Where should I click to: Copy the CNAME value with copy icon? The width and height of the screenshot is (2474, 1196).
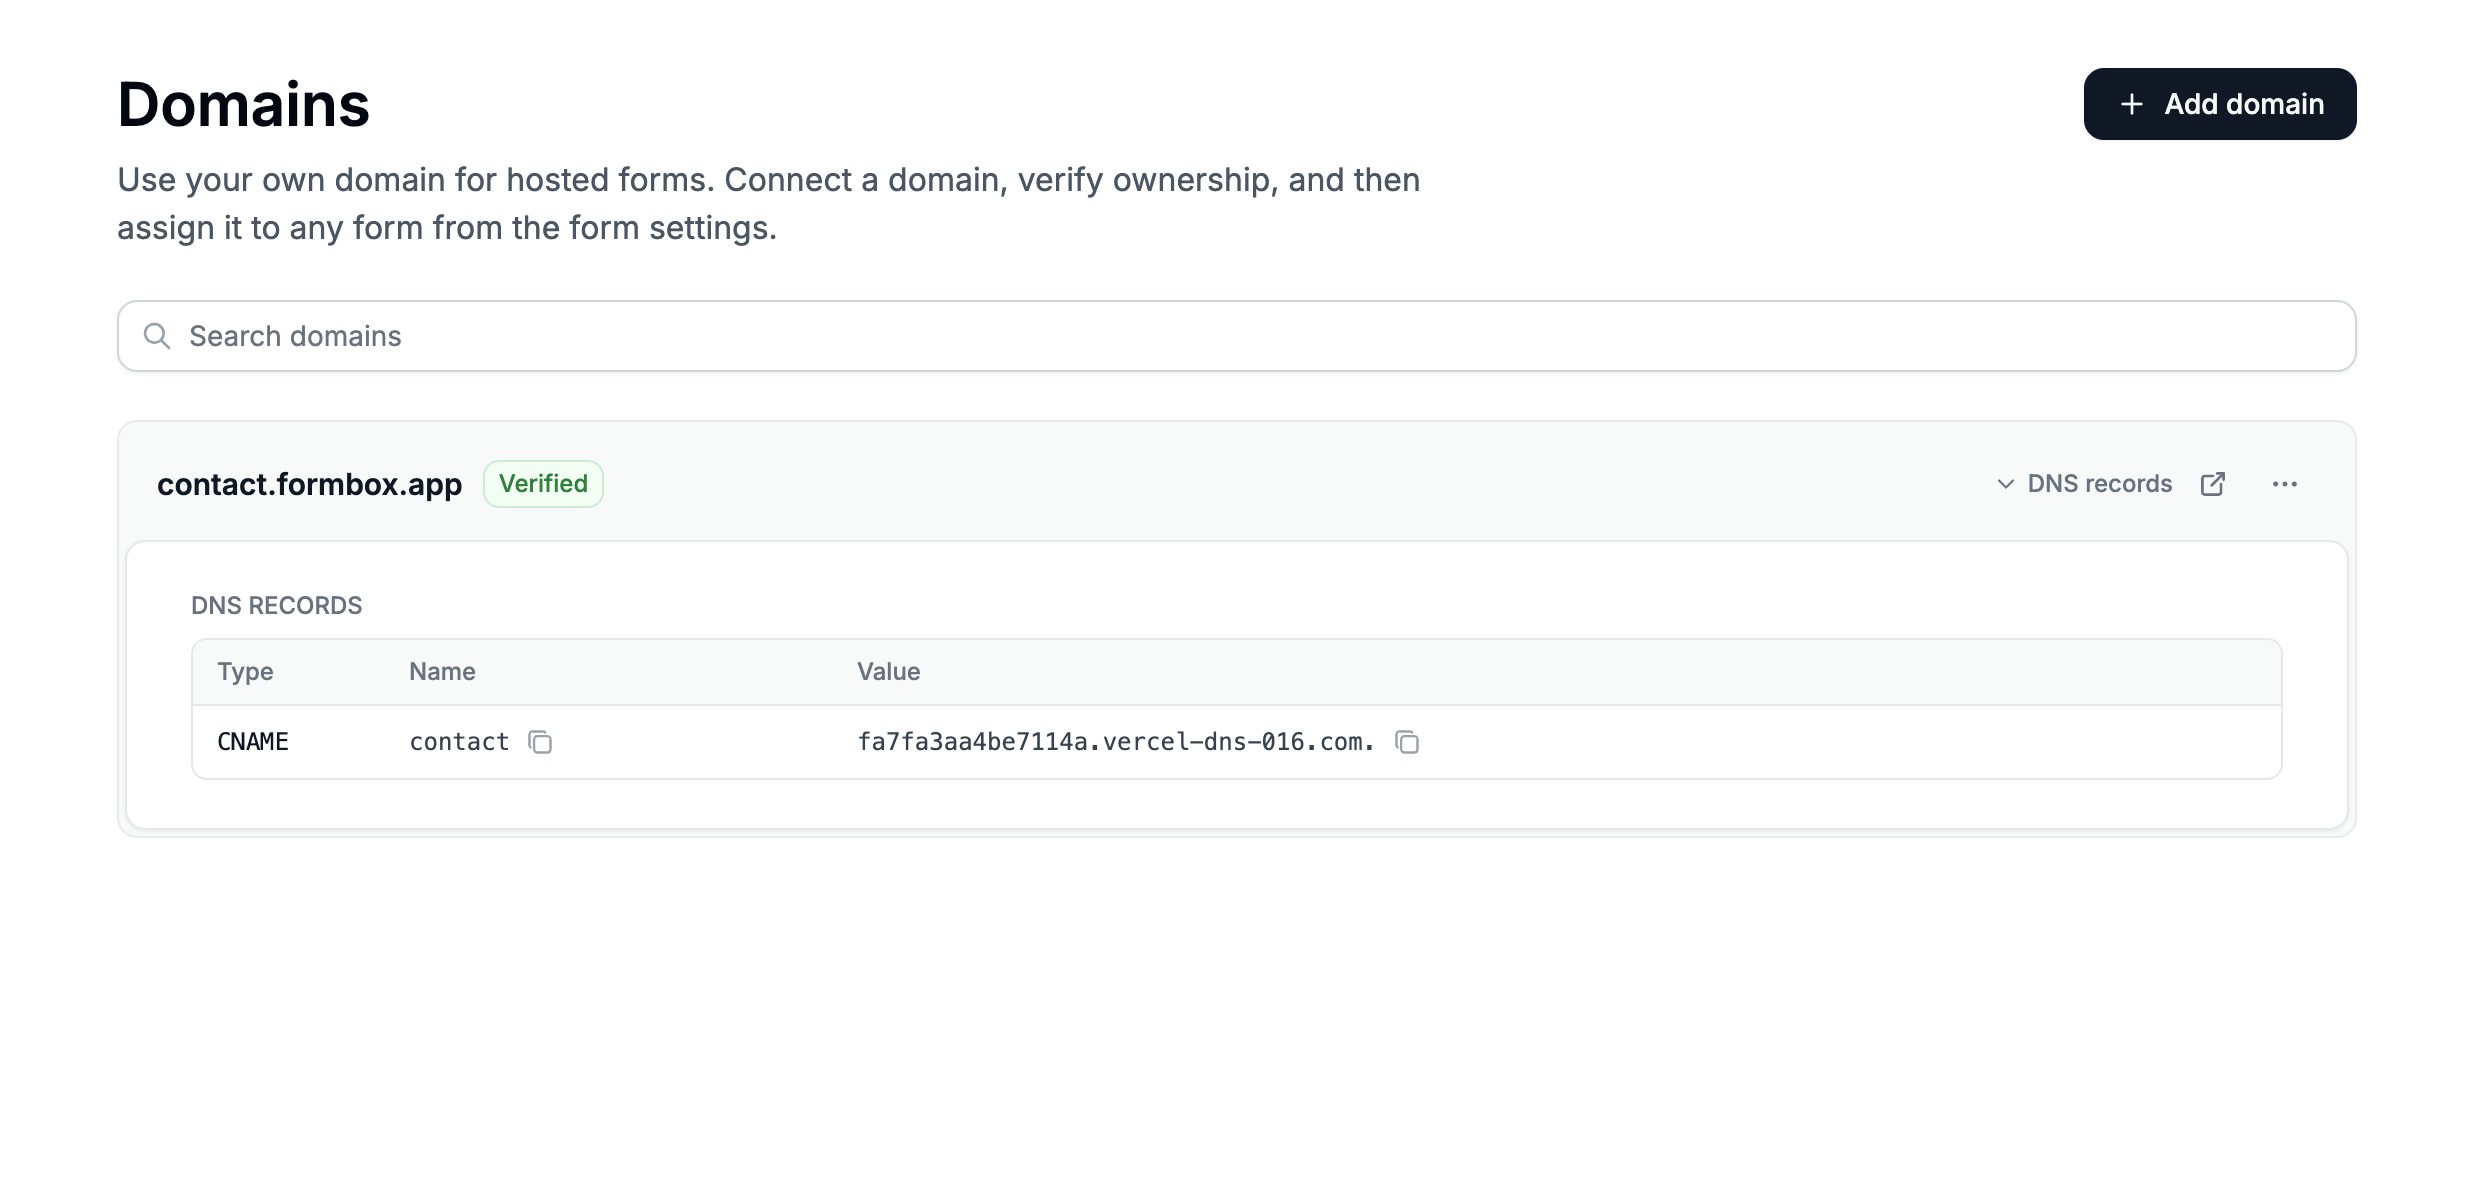[1407, 742]
